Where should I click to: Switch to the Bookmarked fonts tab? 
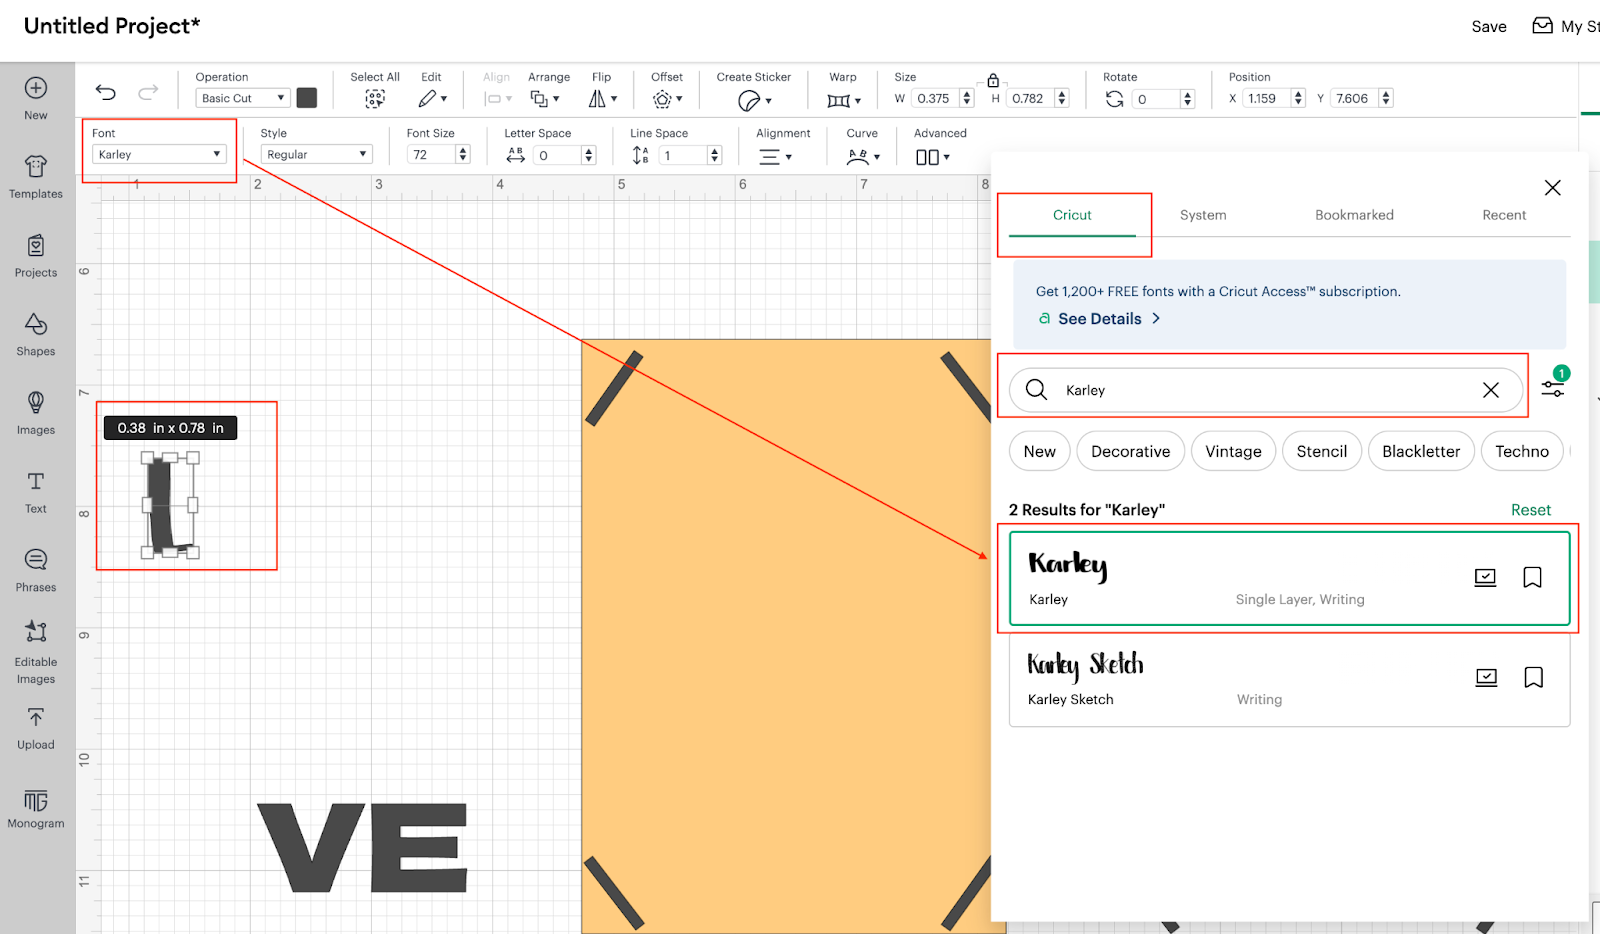(1354, 215)
